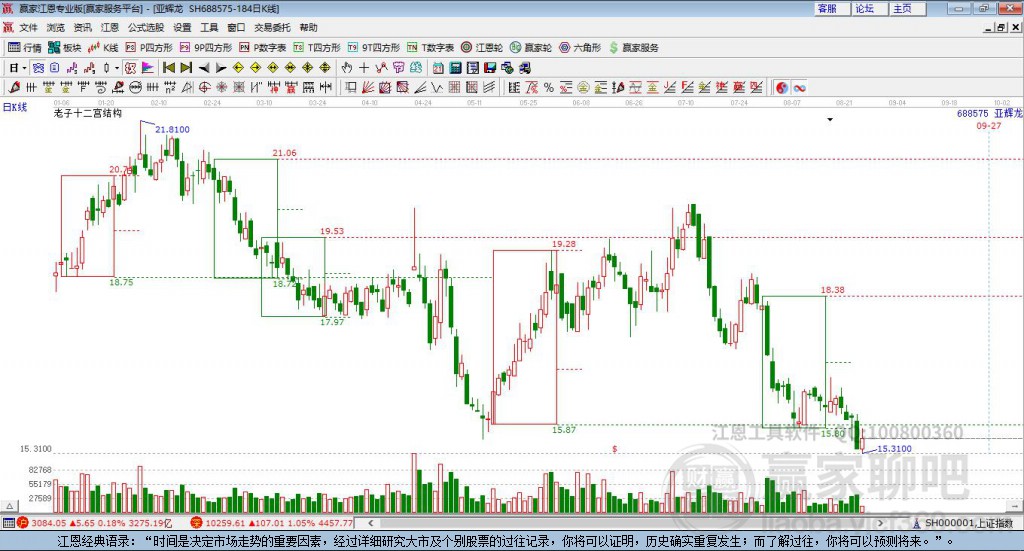The height and width of the screenshot is (551, 1024).
Task: Open the 板块 sector view
Action: pos(65,48)
